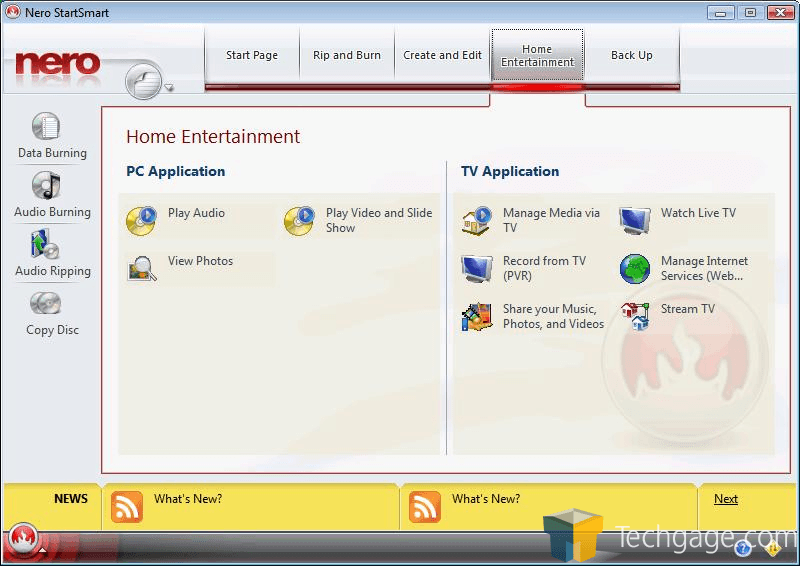Click the Play Audio disc icon
The width and height of the screenshot is (800, 566).
tap(141, 220)
